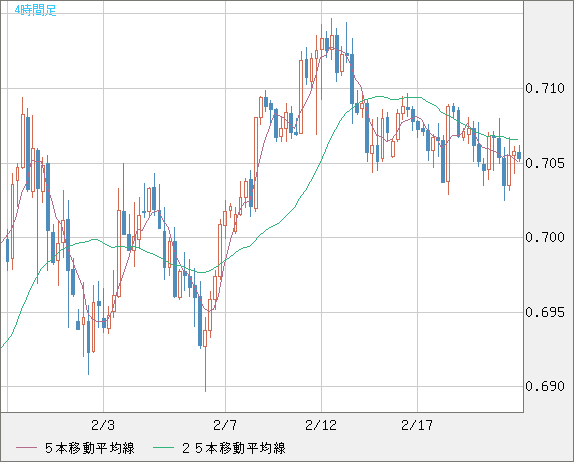
Task: Click the 0.690 price axis label
Action: 545,386
